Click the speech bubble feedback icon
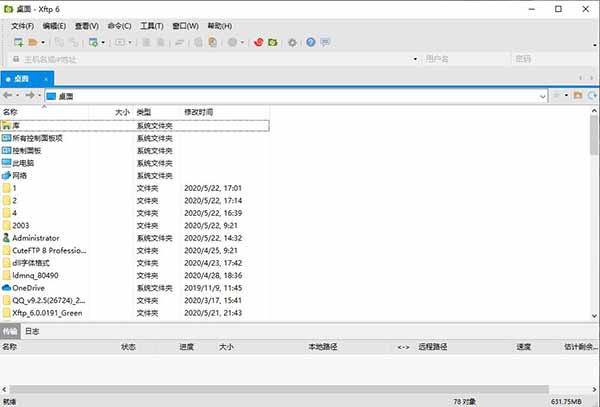The width and height of the screenshot is (600, 407). [325, 42]
